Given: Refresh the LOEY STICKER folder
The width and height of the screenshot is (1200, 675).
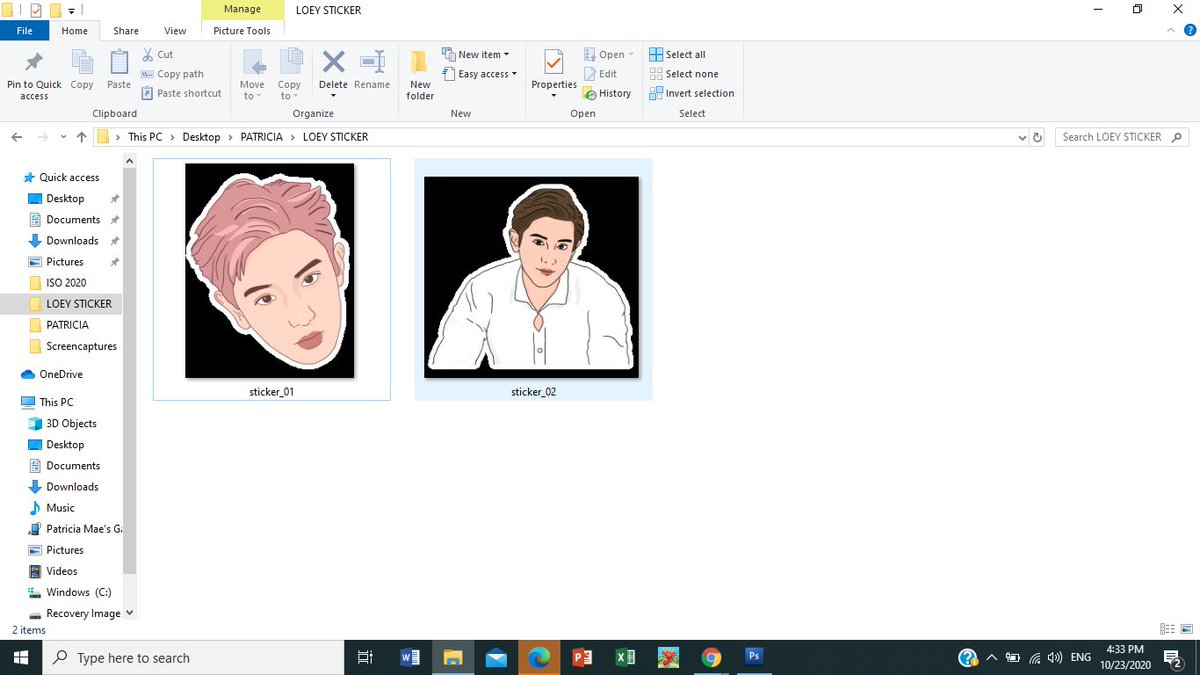Looking at the screenshot, I should (1037, 137).
